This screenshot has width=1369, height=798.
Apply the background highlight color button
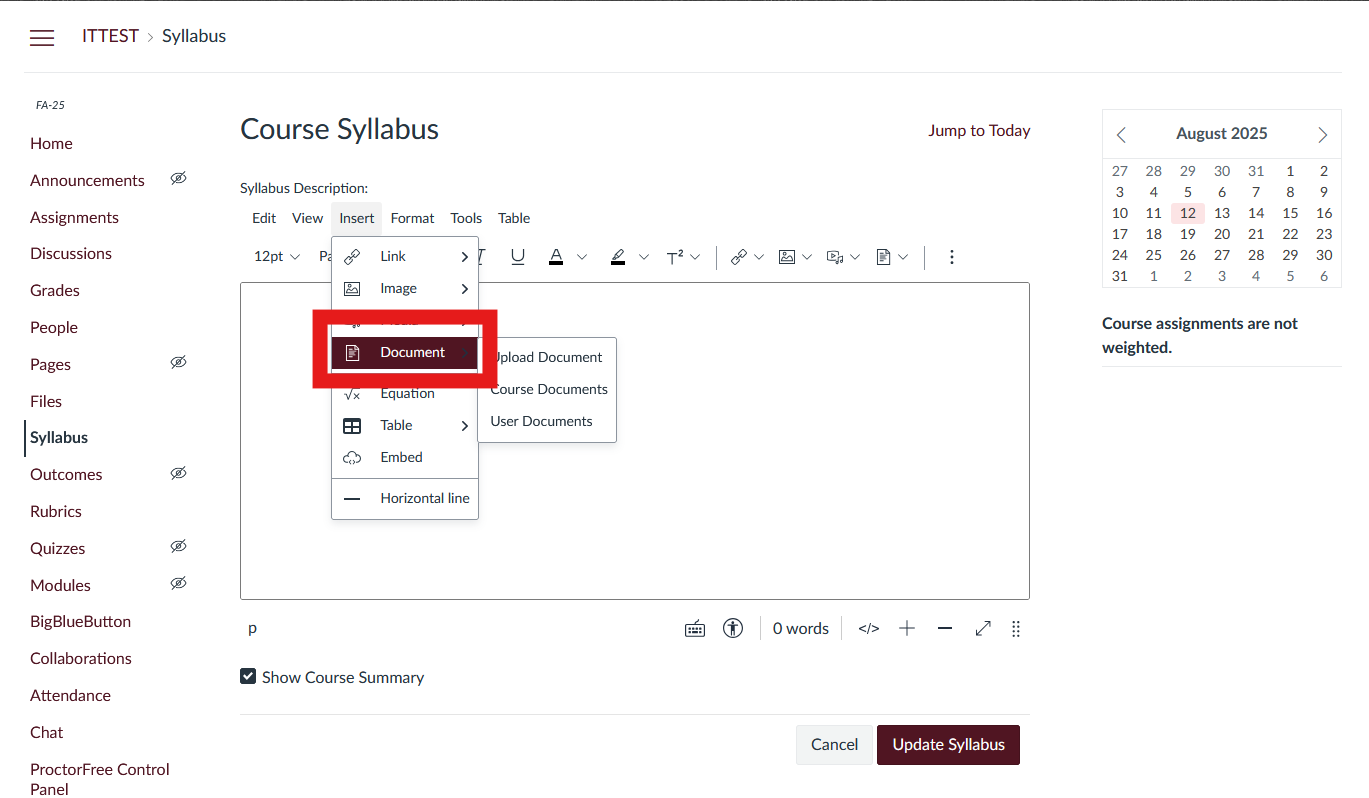point(618,257)
